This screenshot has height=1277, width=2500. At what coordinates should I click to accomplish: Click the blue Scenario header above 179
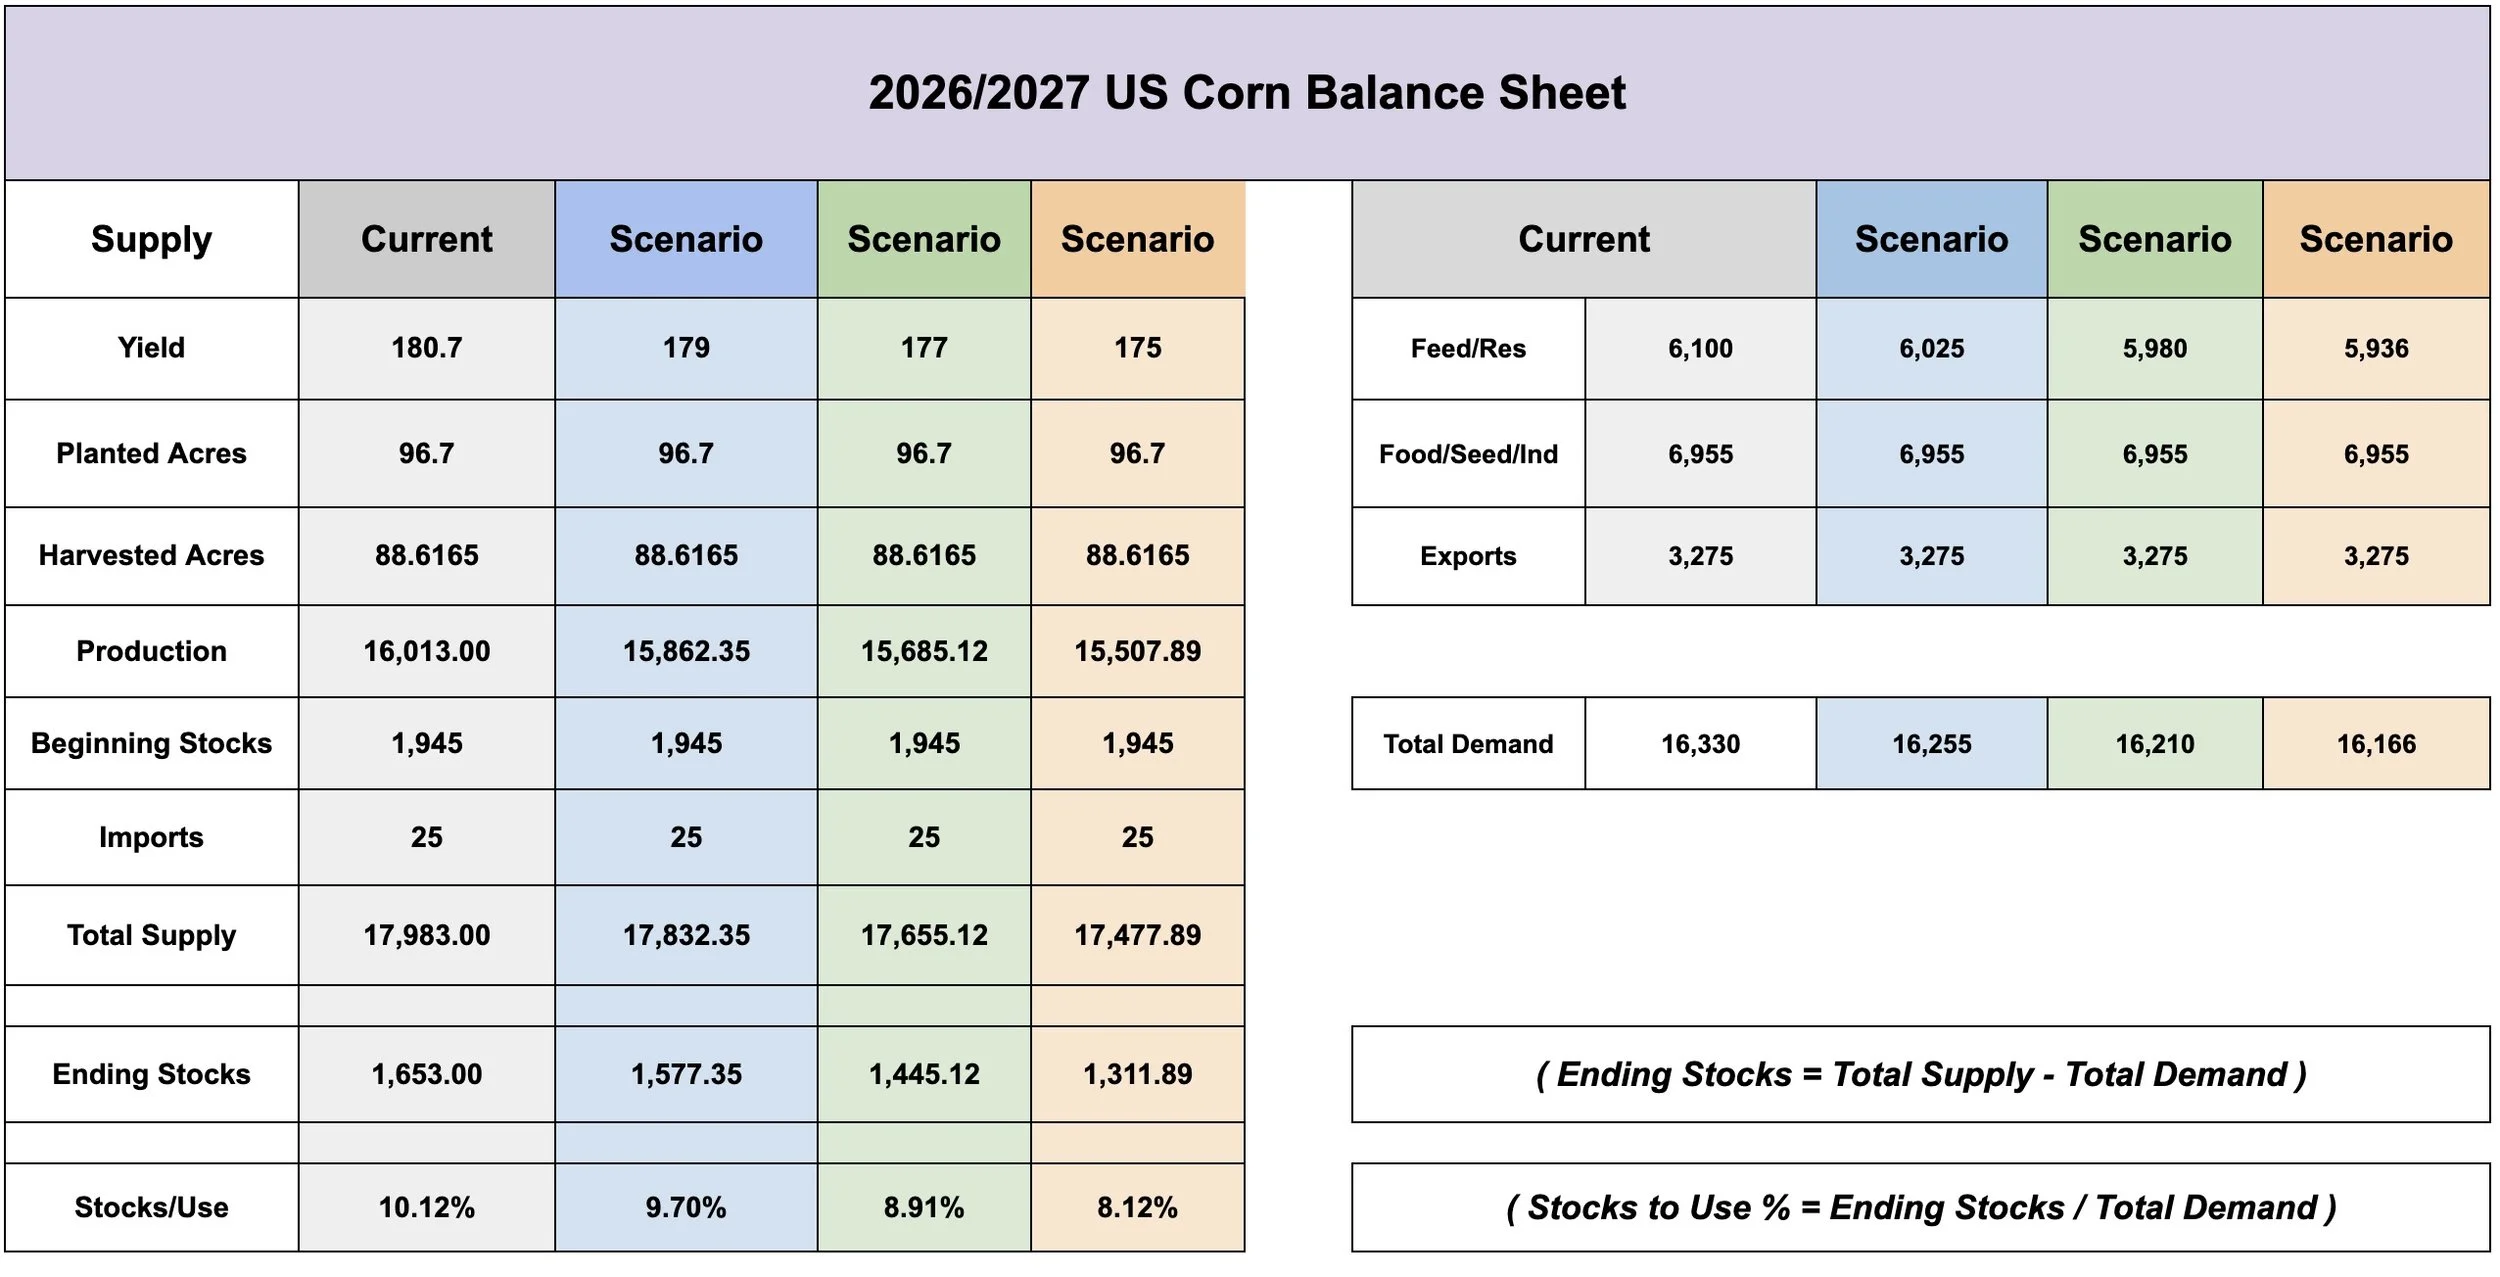(686, 240)
